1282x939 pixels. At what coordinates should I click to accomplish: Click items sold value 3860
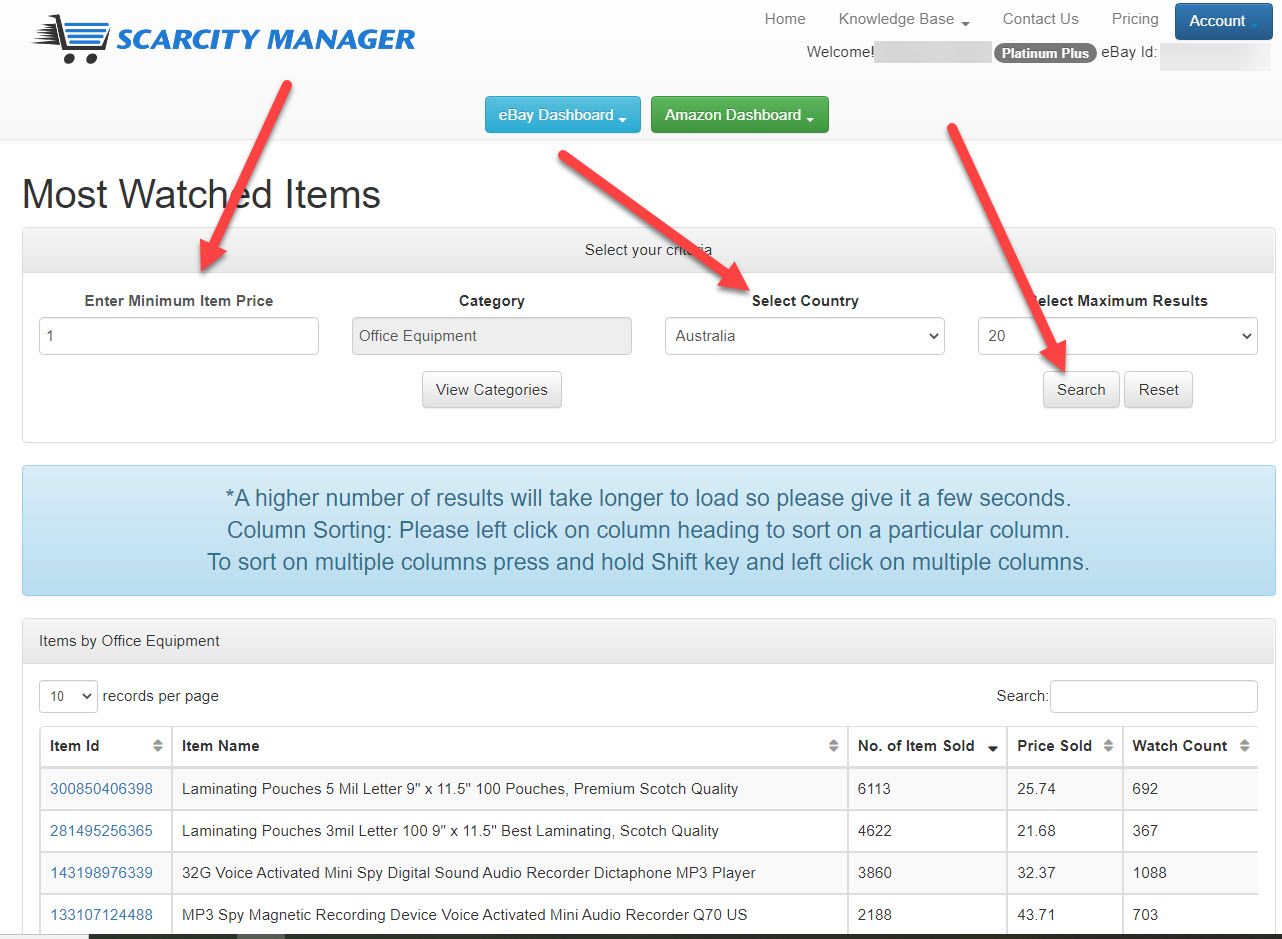click(875, 873)
